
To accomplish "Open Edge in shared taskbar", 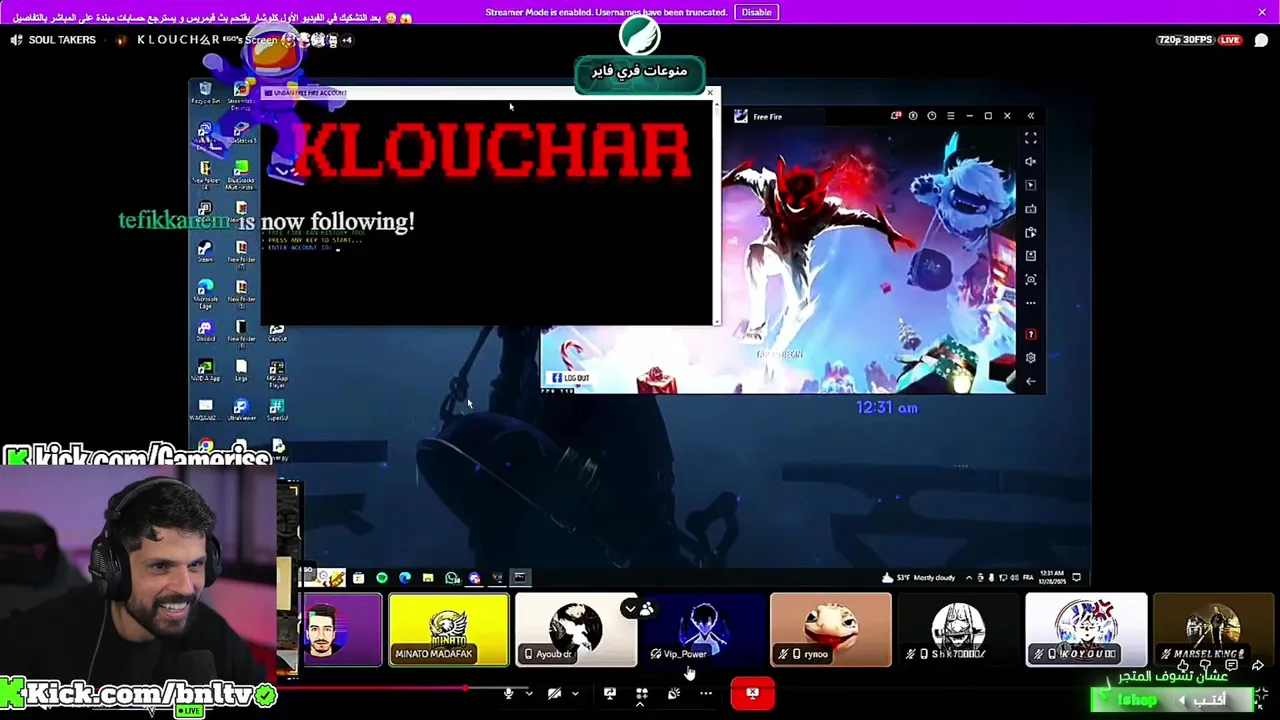I will (404, 578).
